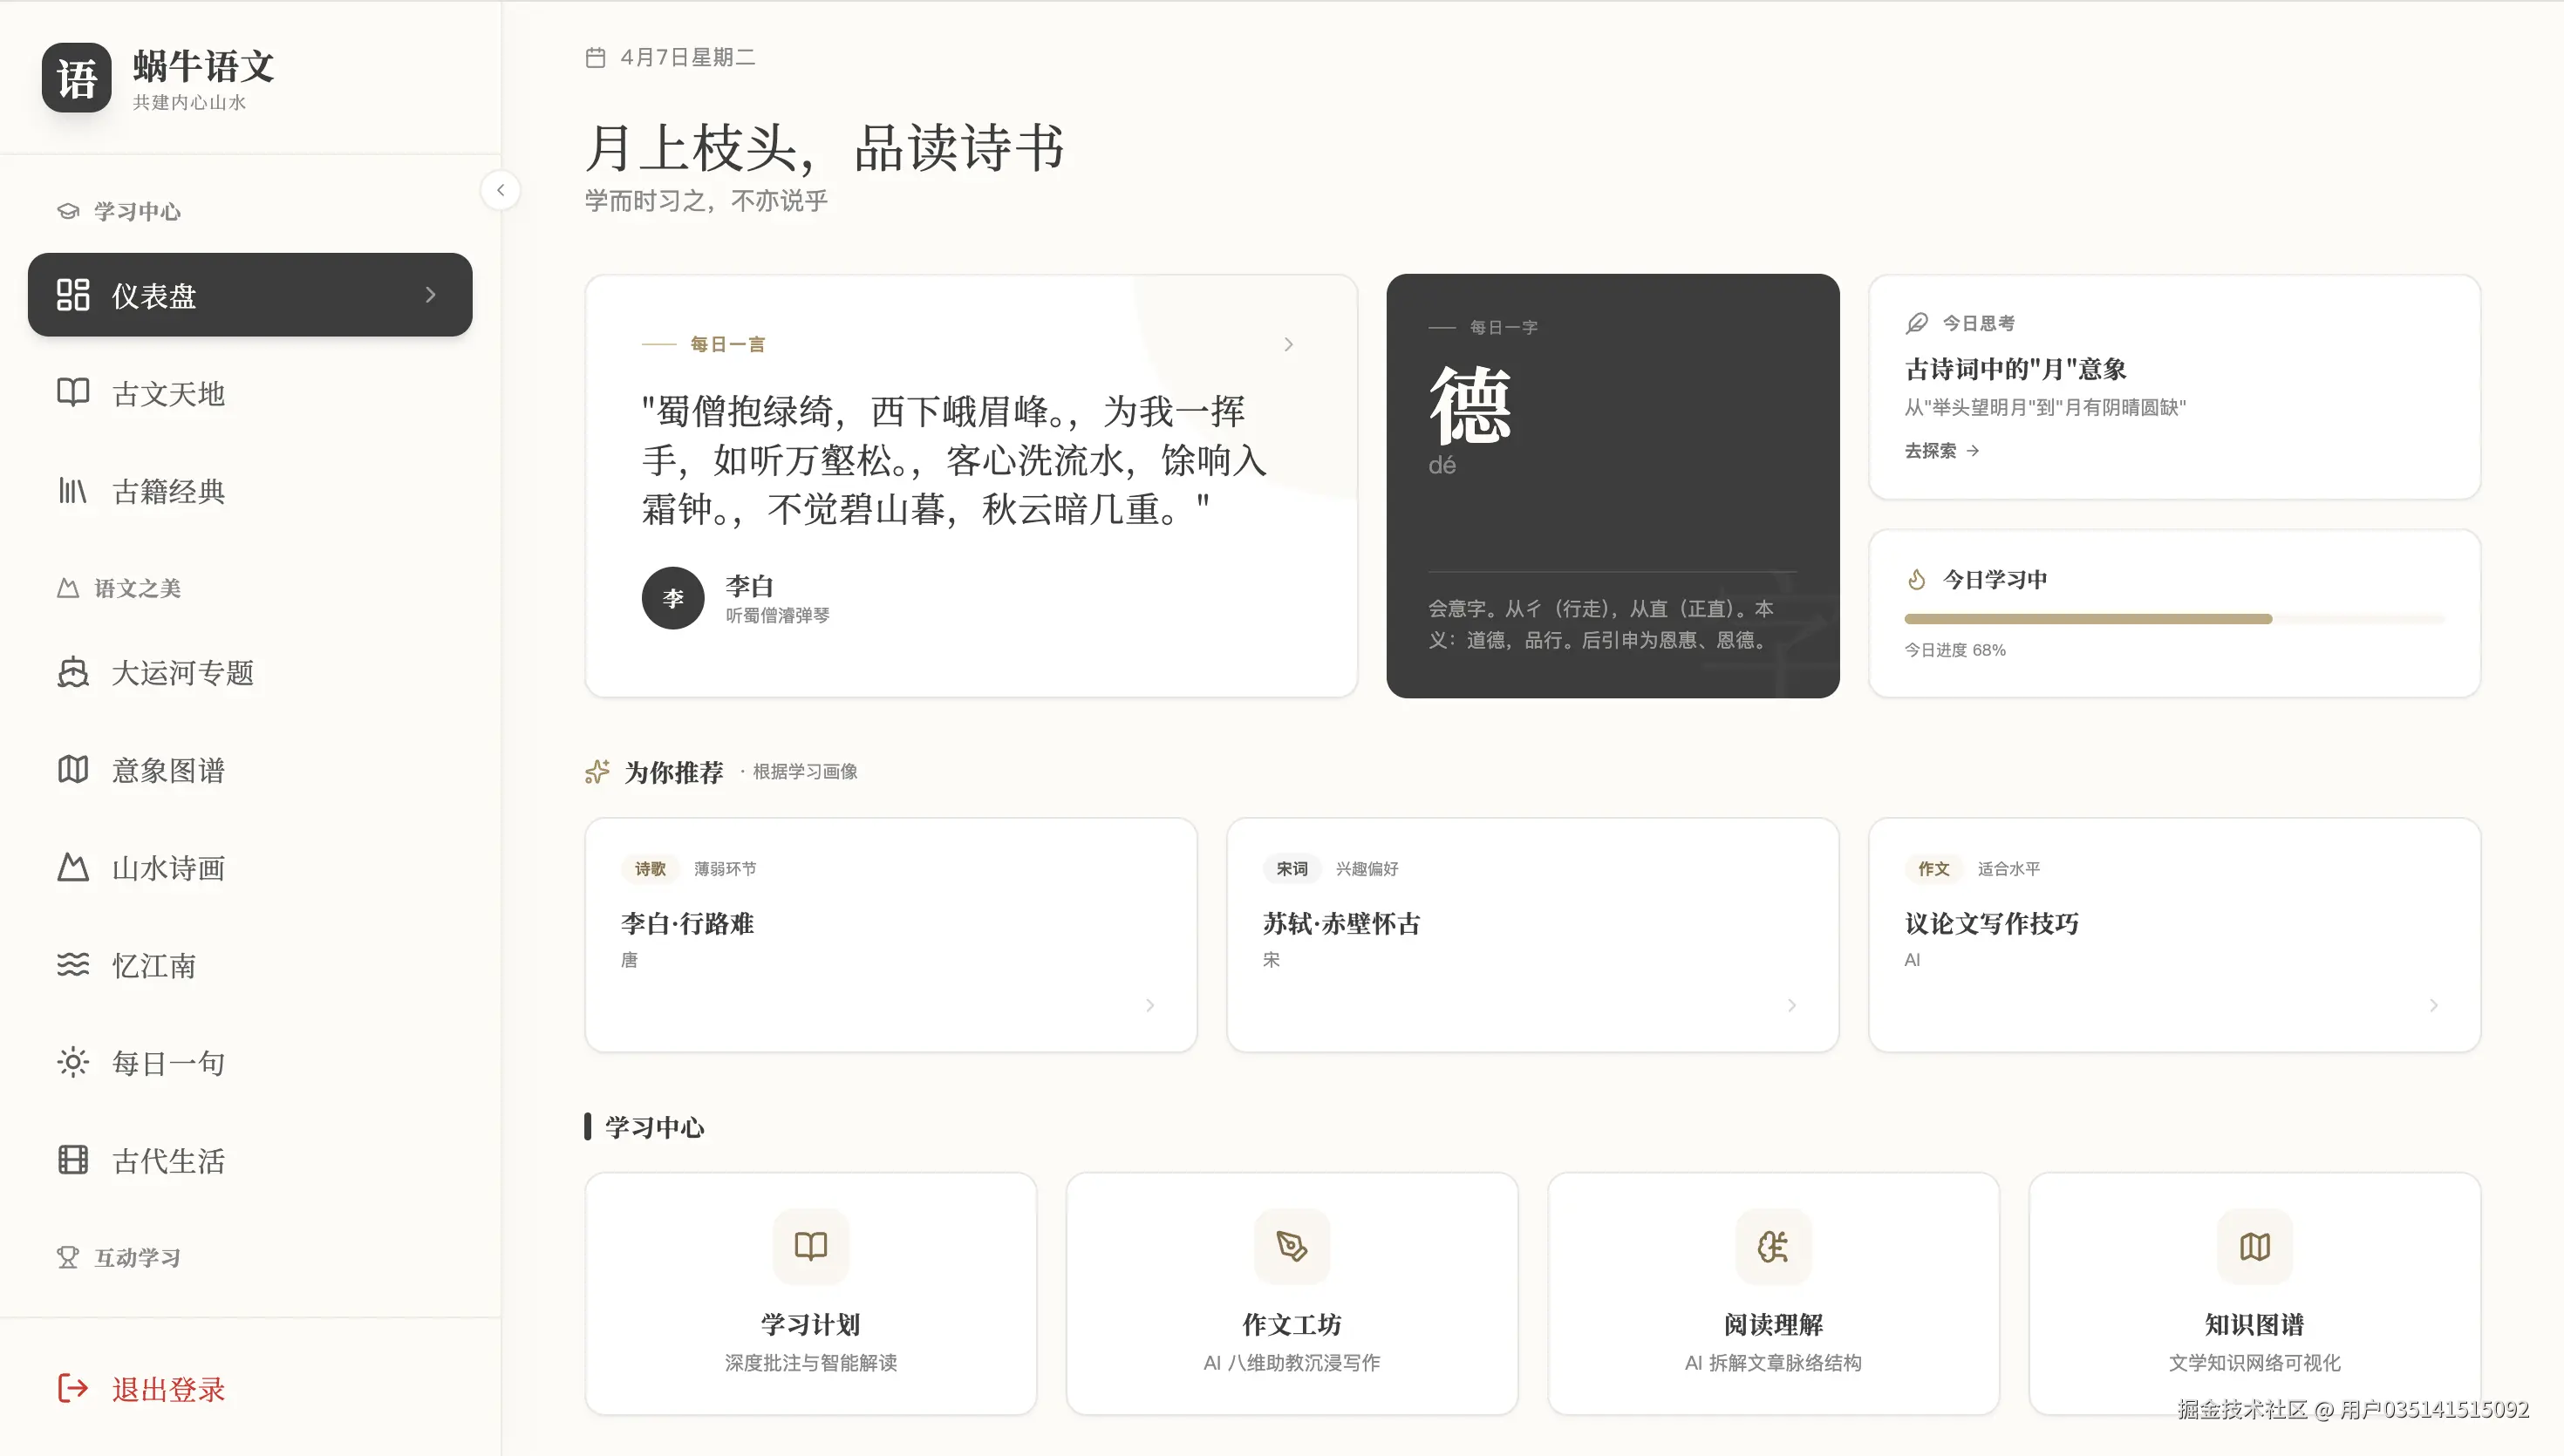Select the 忆江南 waves icon
The width and height of the screenshot is (2564, 1456).
[x=72, y=965]
